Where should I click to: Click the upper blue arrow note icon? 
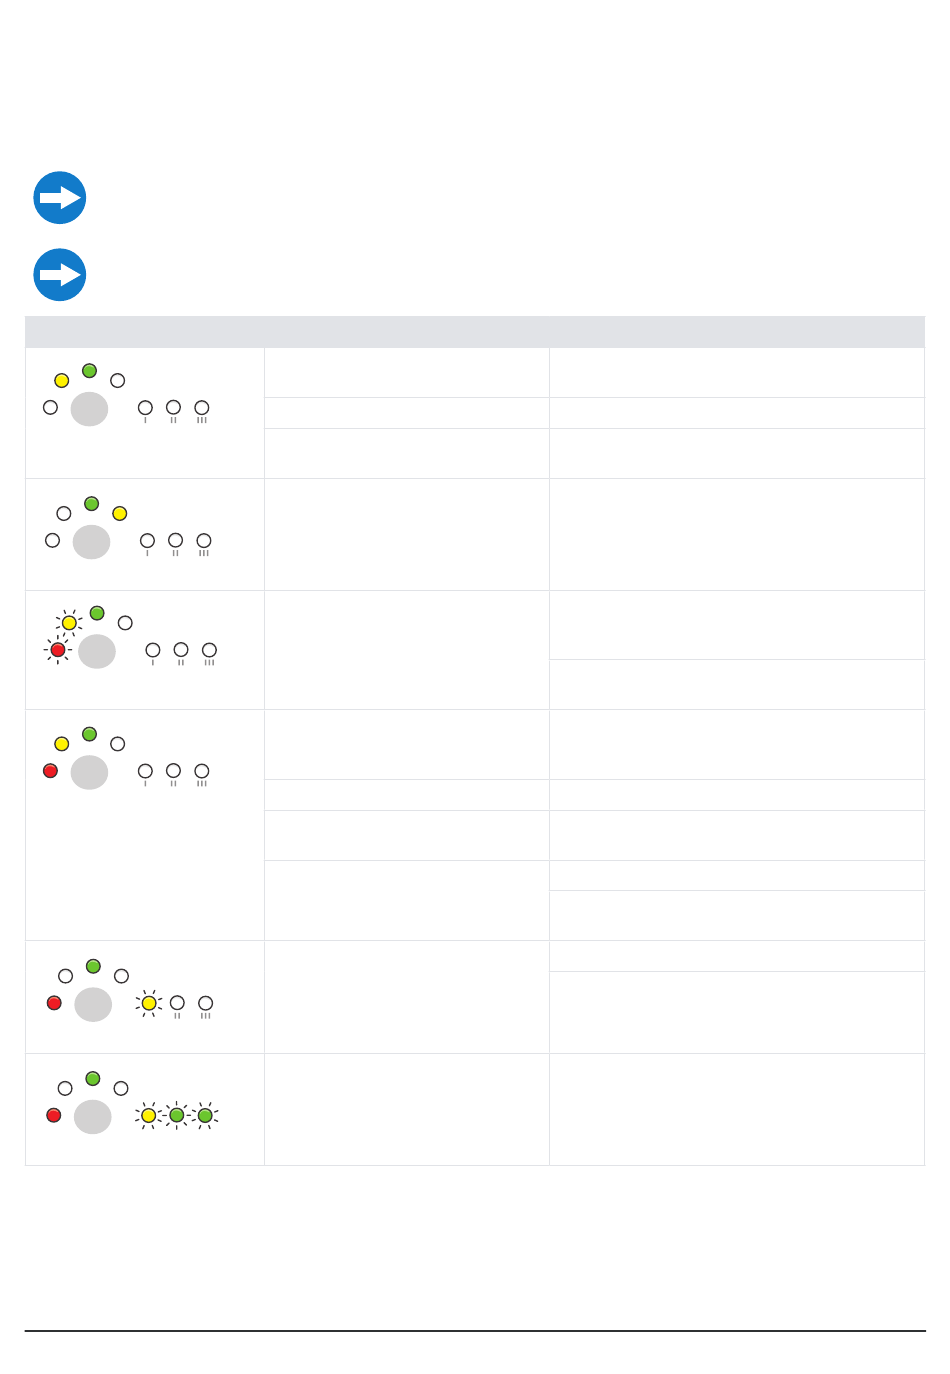(x=60, y=198)
